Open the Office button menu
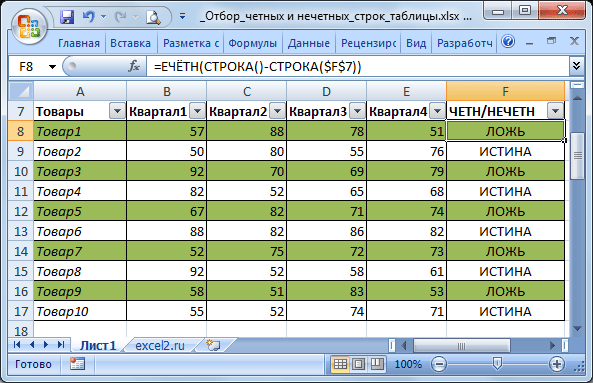 coord(29,26)
